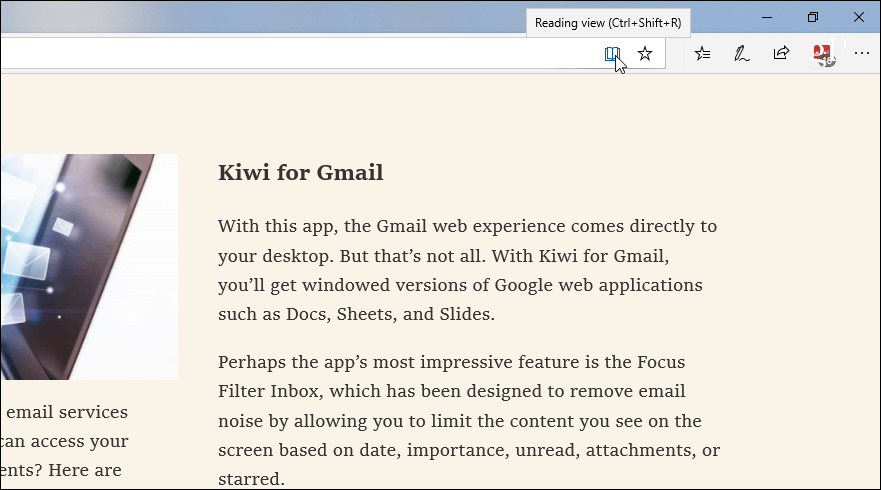Click the "email services" text under the image
881x490 pixels.
(67, 412)
